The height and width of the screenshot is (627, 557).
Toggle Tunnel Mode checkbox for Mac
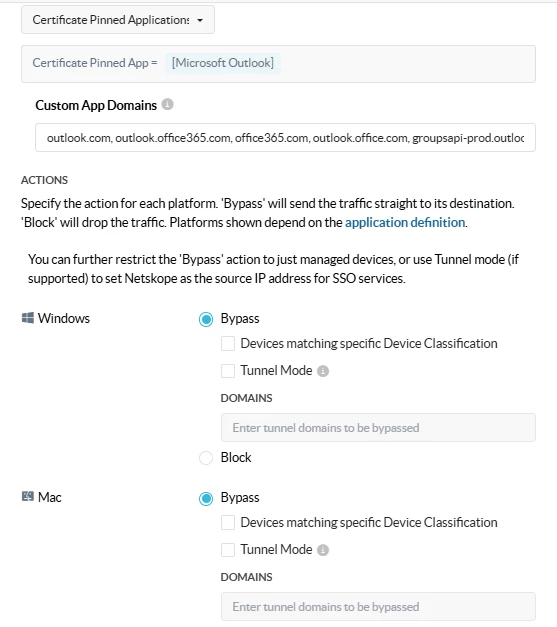click(228, 550)
